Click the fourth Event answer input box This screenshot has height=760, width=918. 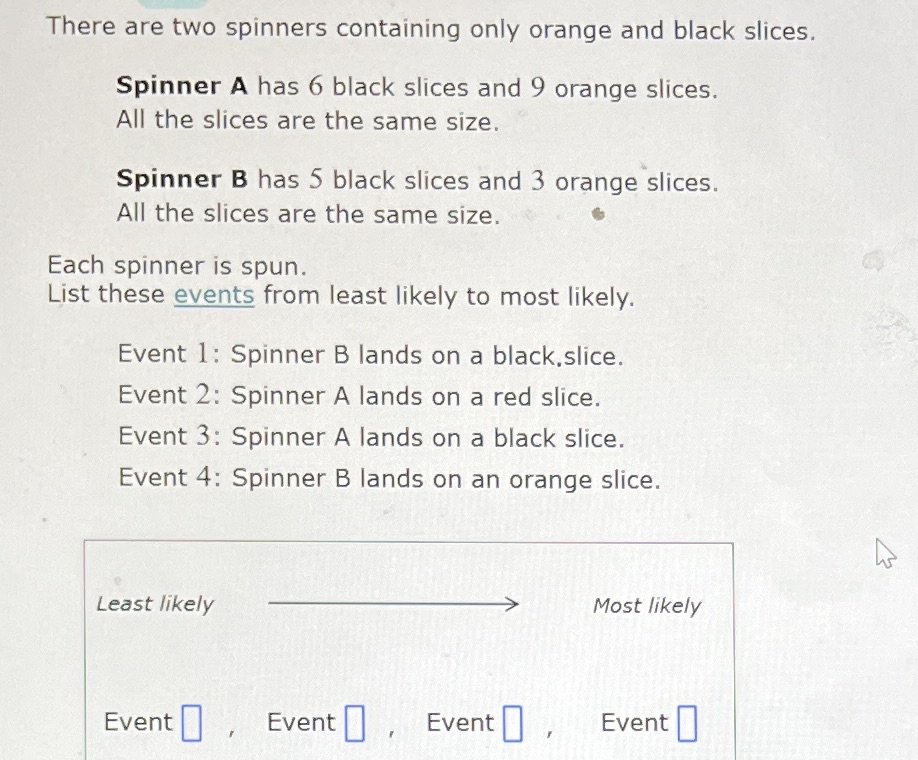coord(687,722)
